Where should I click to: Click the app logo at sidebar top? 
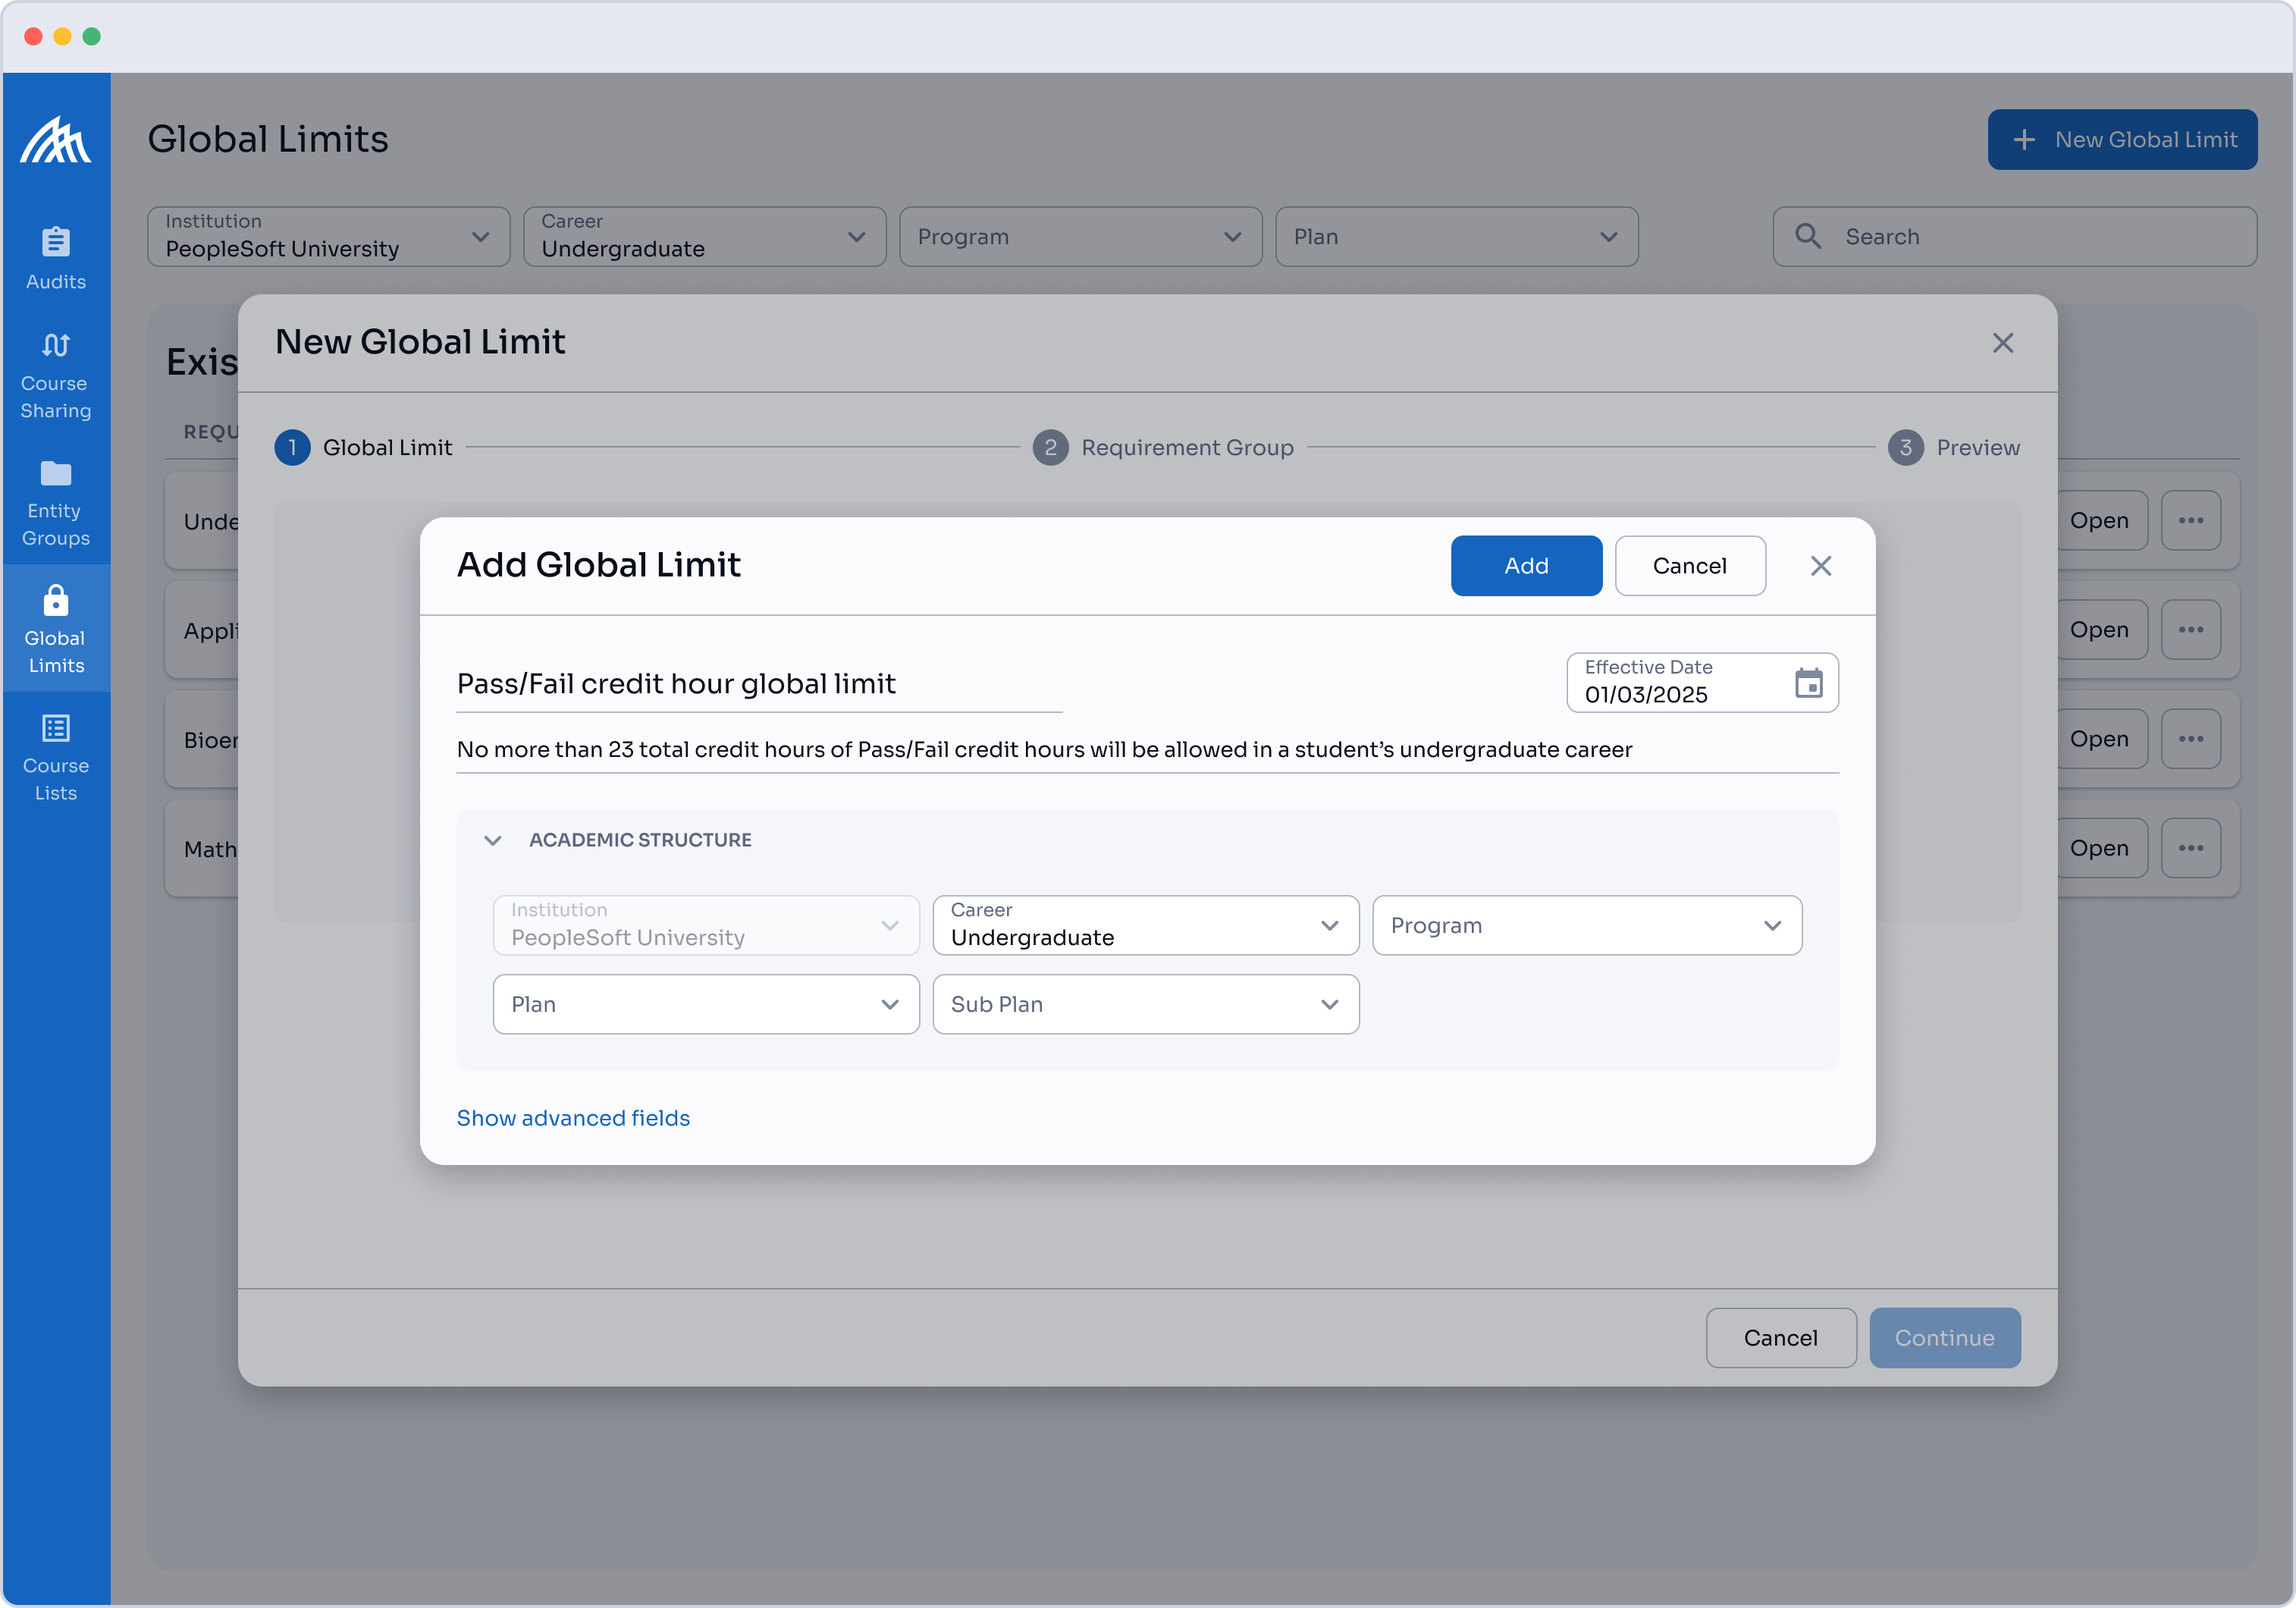56,140
